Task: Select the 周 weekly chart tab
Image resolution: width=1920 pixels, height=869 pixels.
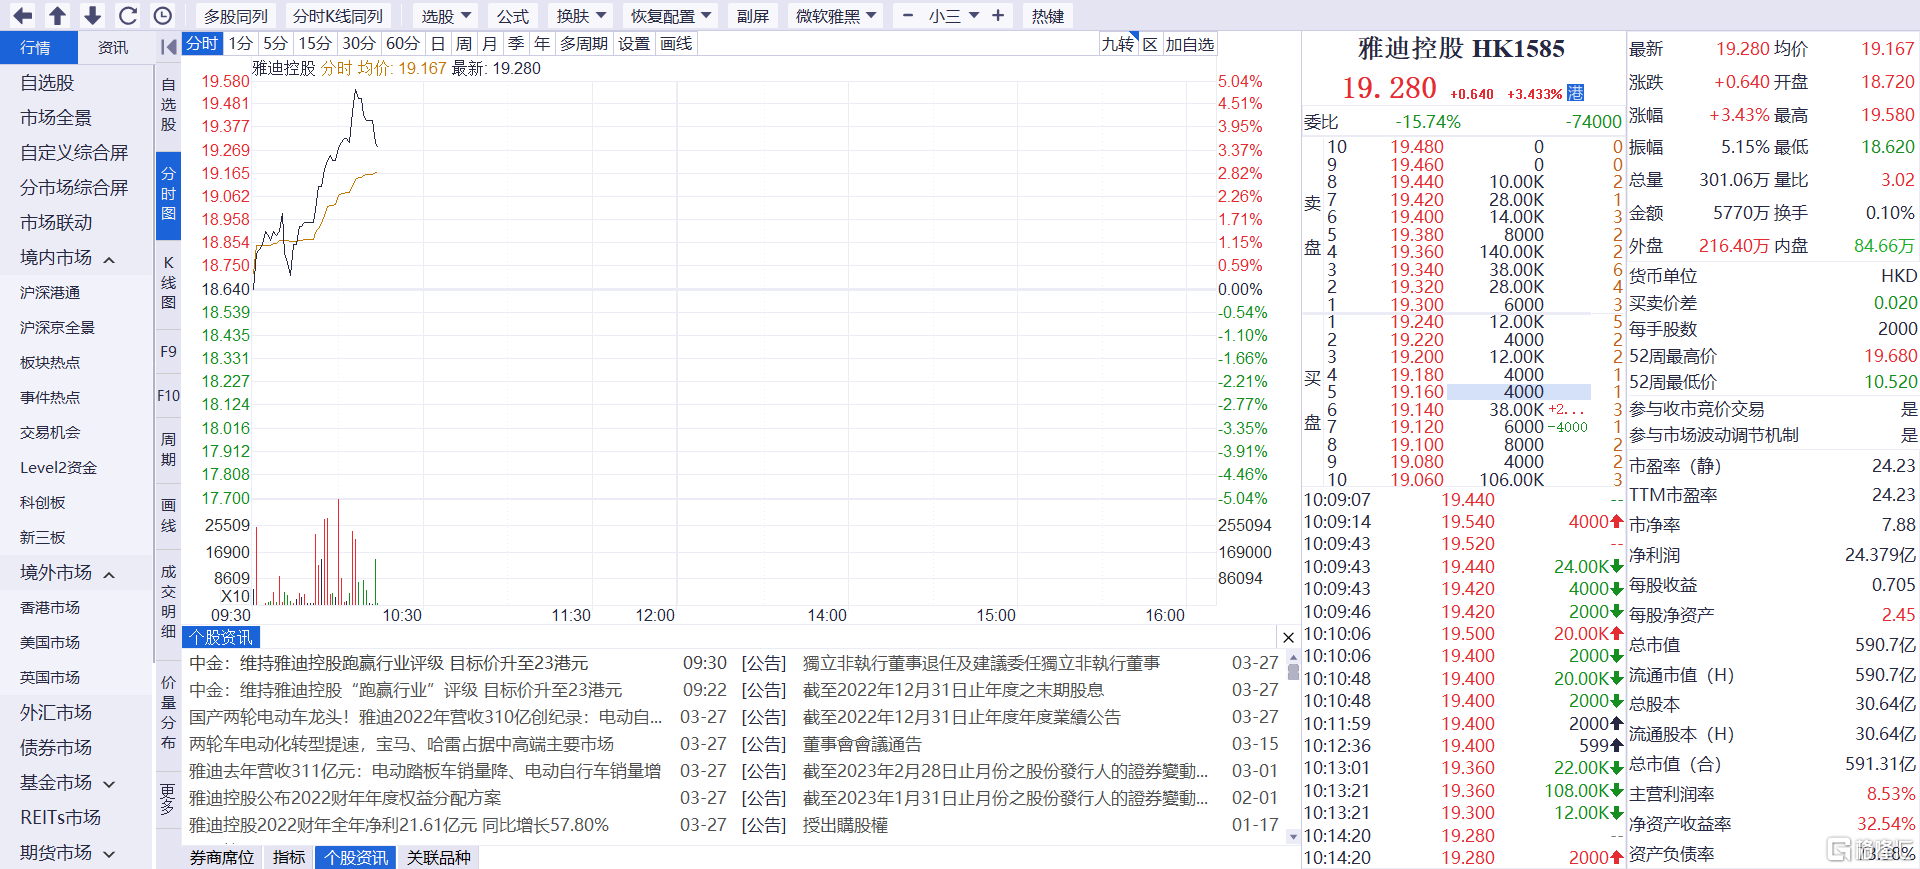Action: coord(464,44)
